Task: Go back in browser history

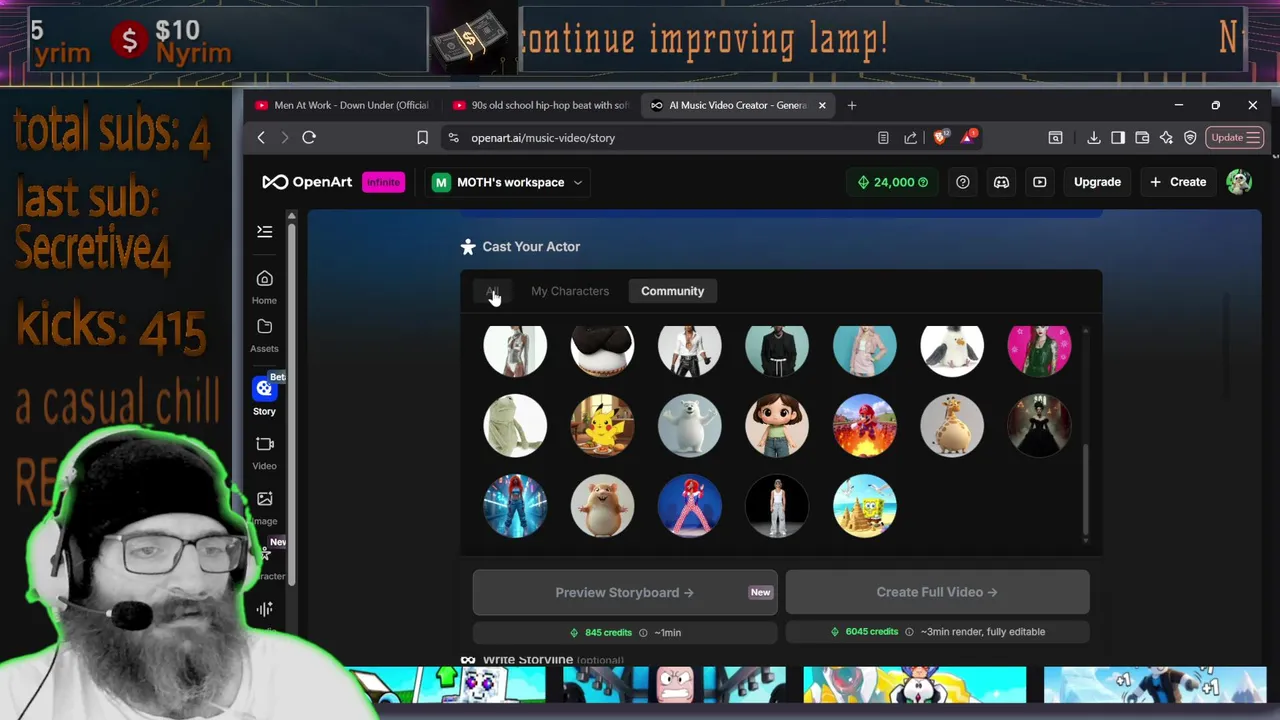Action: coord(261,138)
